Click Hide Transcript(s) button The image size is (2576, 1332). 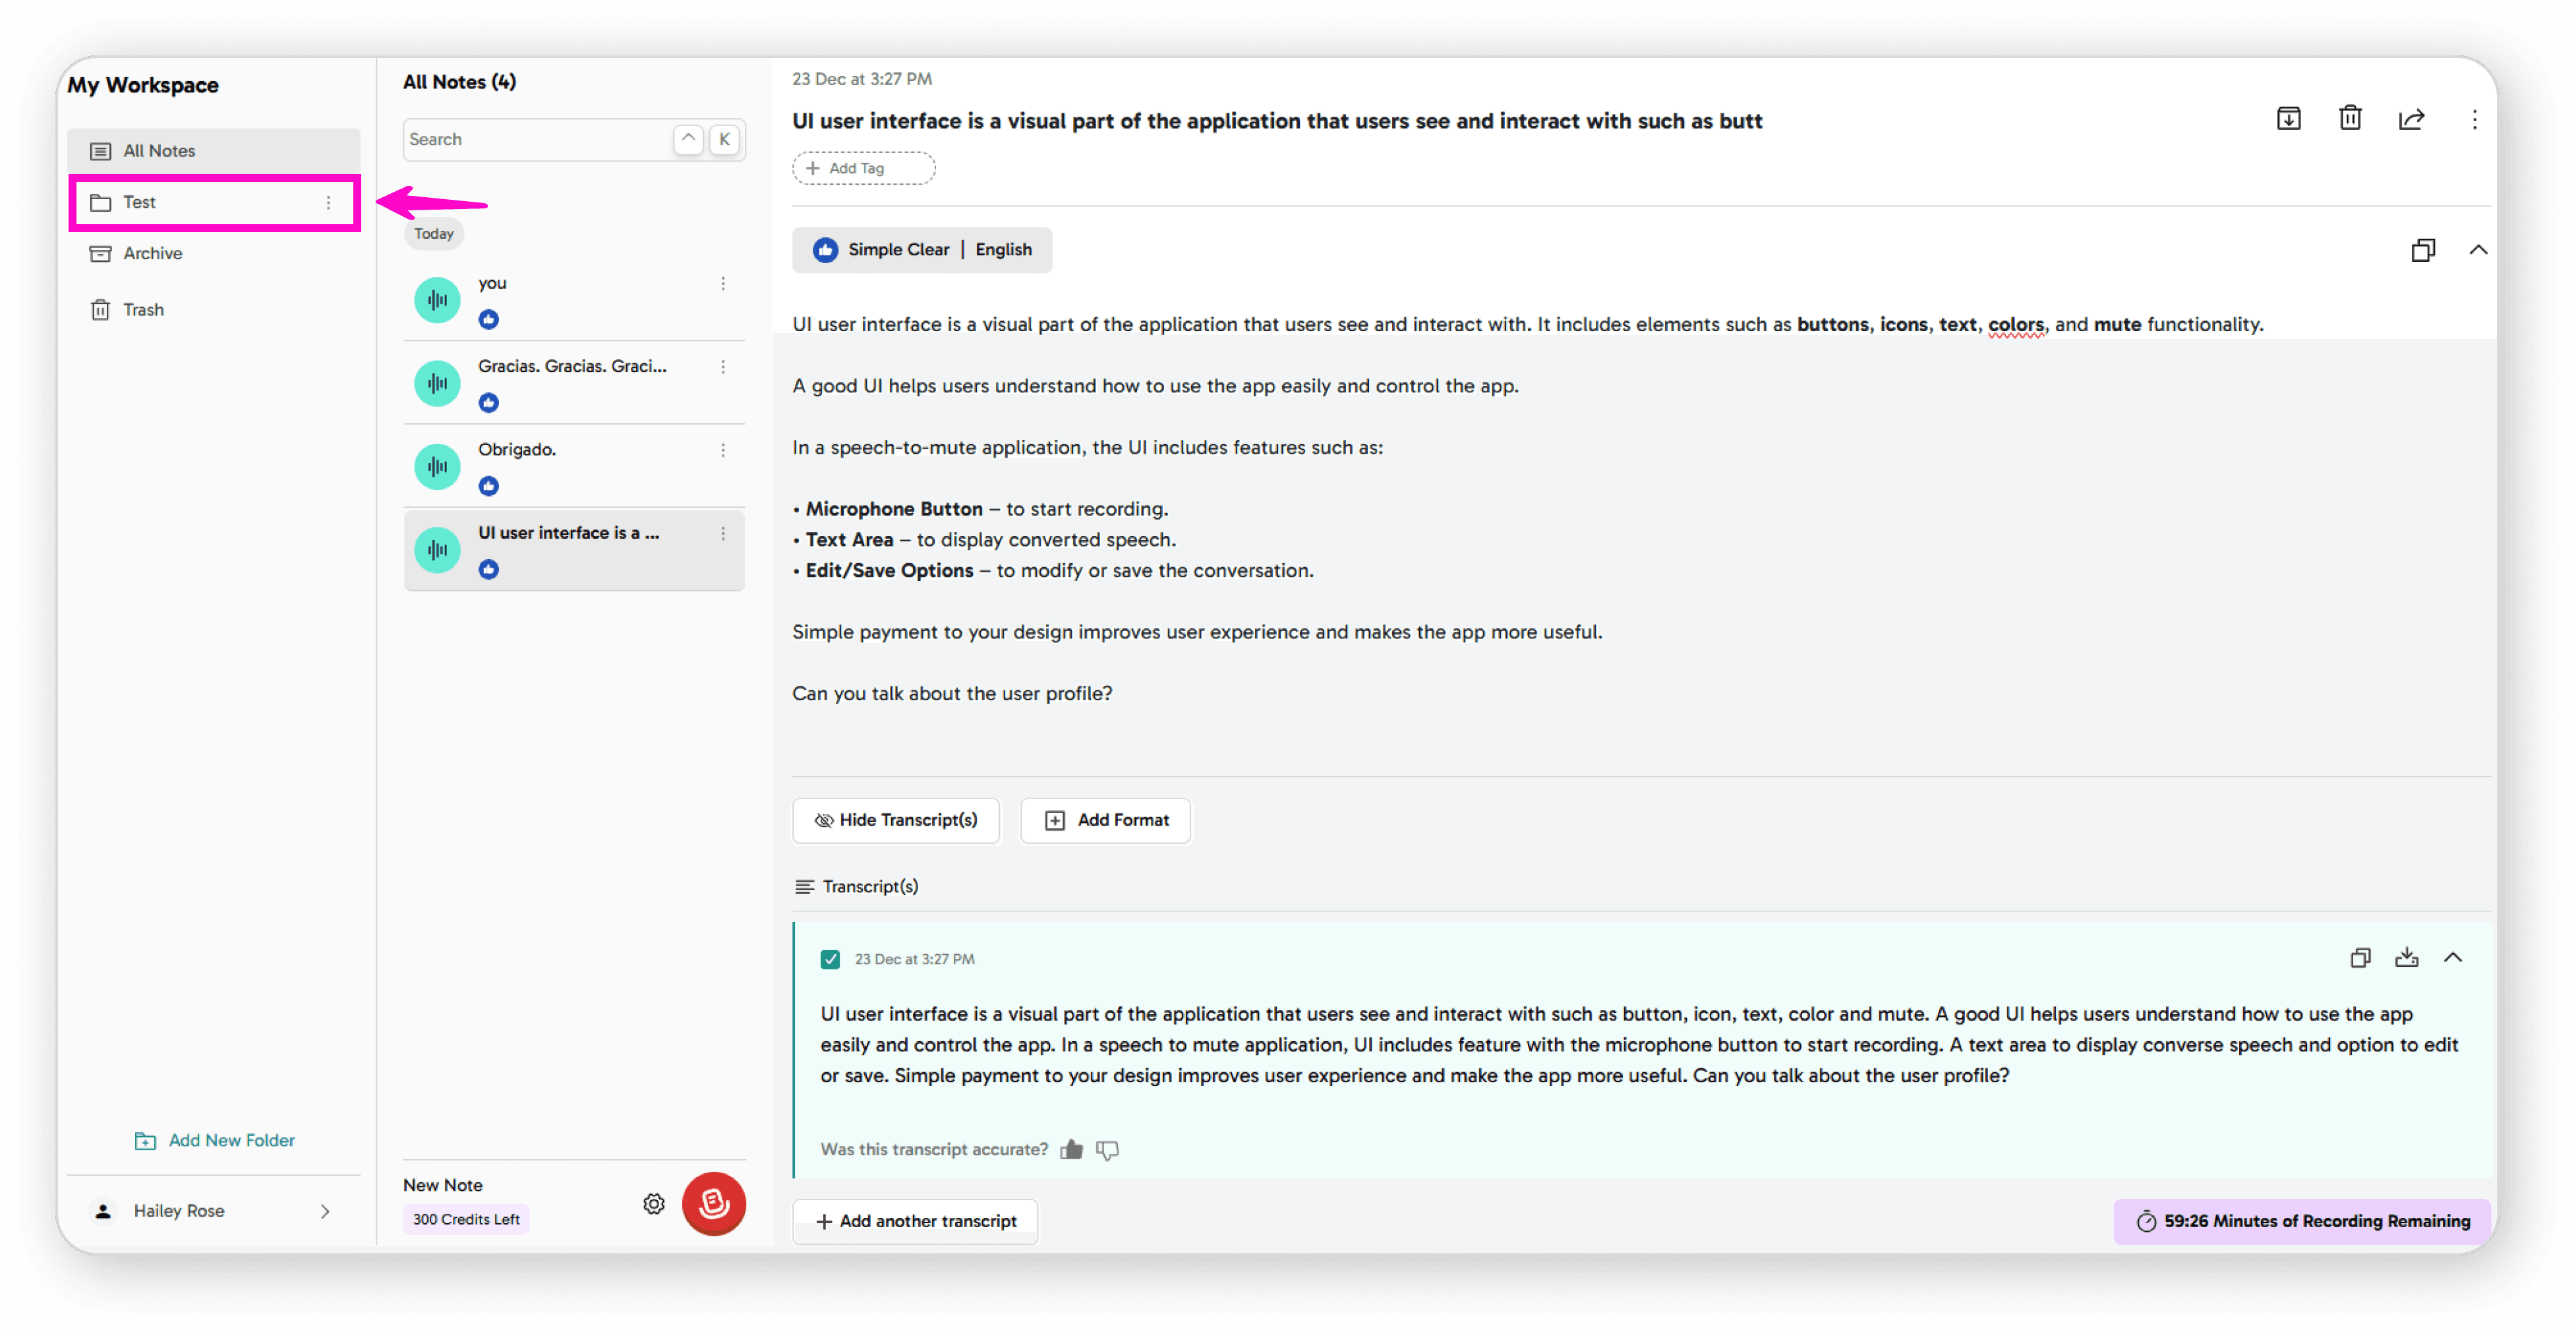pyautogui.click(x=896, y=820)
